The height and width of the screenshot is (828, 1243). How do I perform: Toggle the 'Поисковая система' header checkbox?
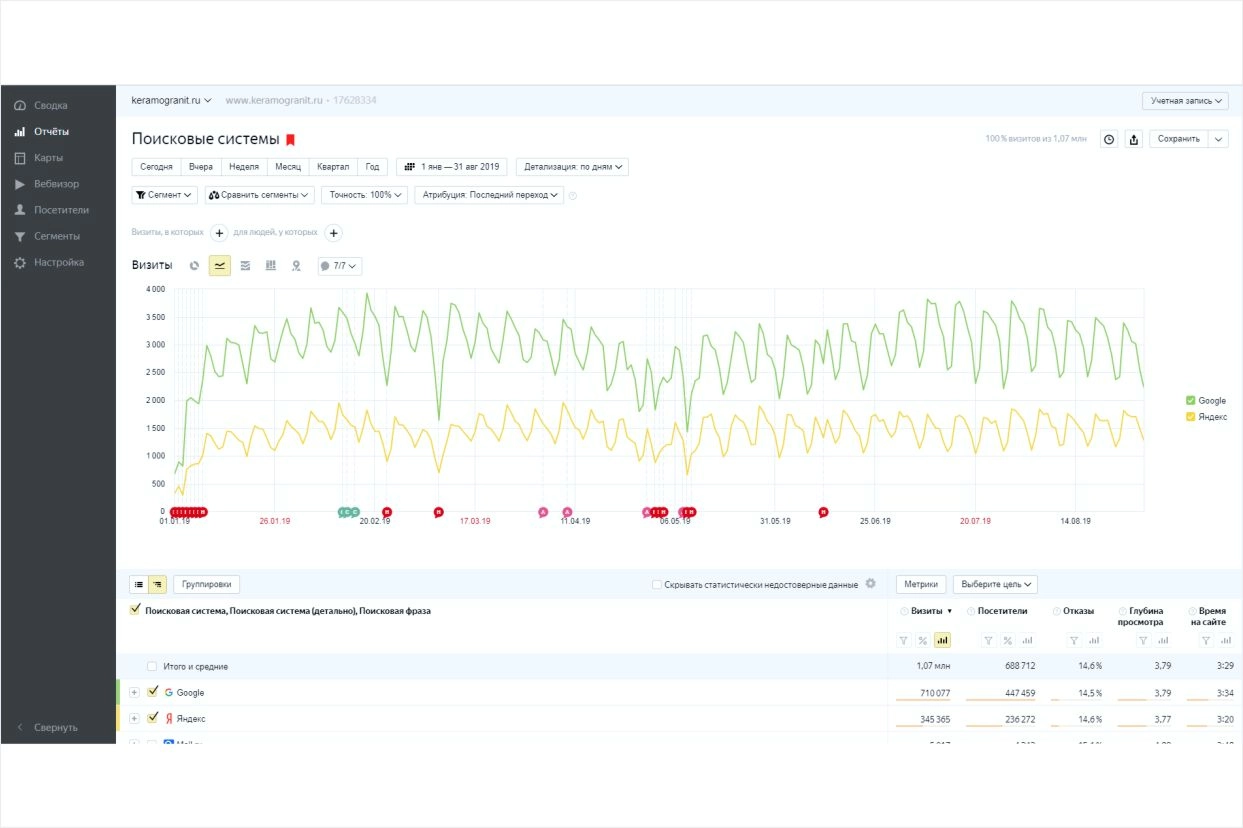tap(136, 610)
